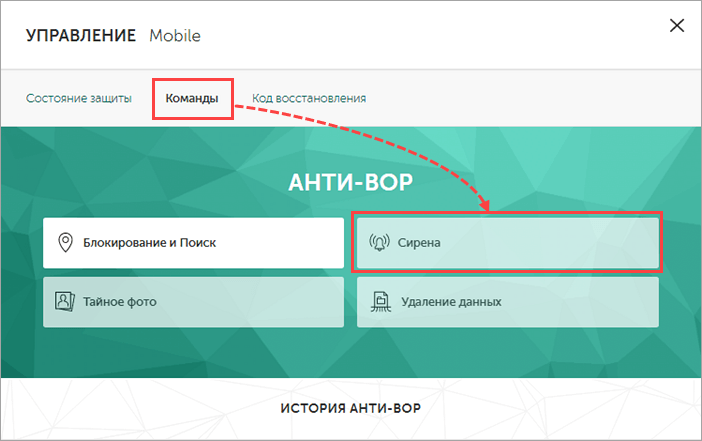Viewport: 702px width, 441px height.
Task: Click the Mobile device name
Action: tap(175, 35)
